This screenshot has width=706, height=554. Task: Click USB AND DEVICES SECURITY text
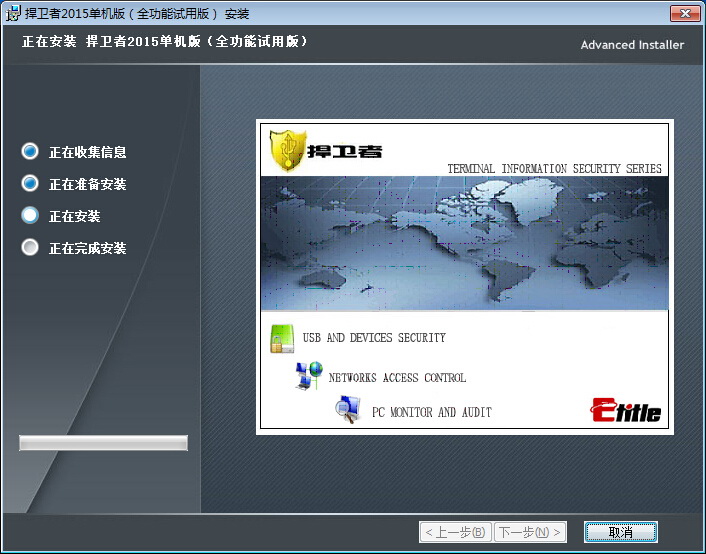click(x=374, y=338)
